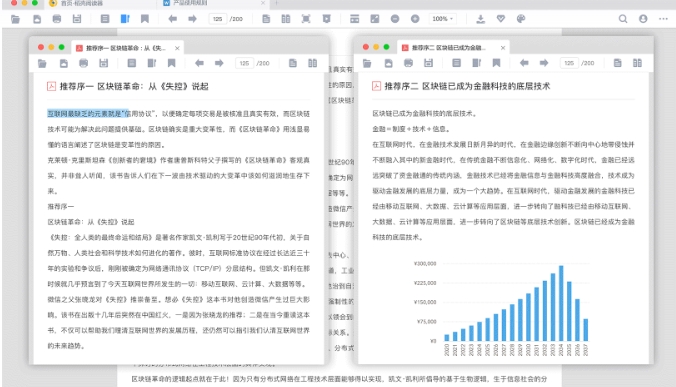The height and width of the screenshot is (387, 676).
Task: Open a file with main toolbar folder icon
Action: pyautogui.click(x=16, y=19)
